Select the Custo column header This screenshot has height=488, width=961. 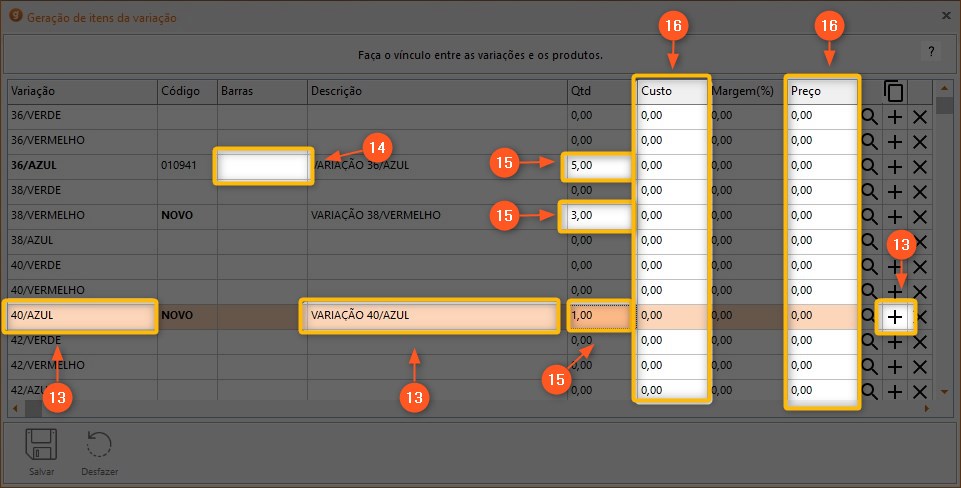tap(671, 91)
